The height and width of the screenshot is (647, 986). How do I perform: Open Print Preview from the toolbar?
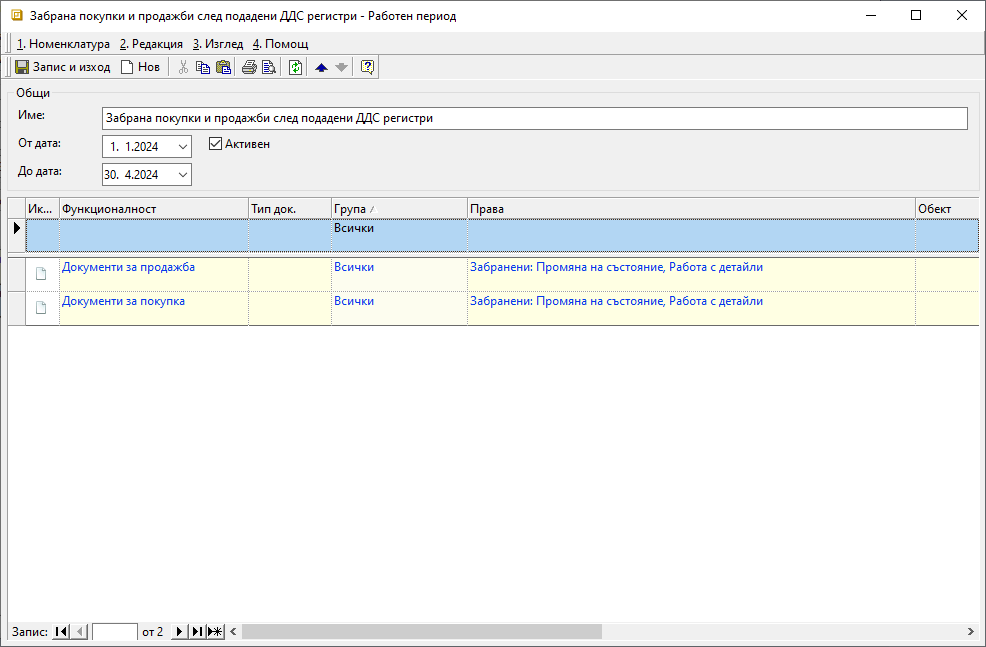269,68
